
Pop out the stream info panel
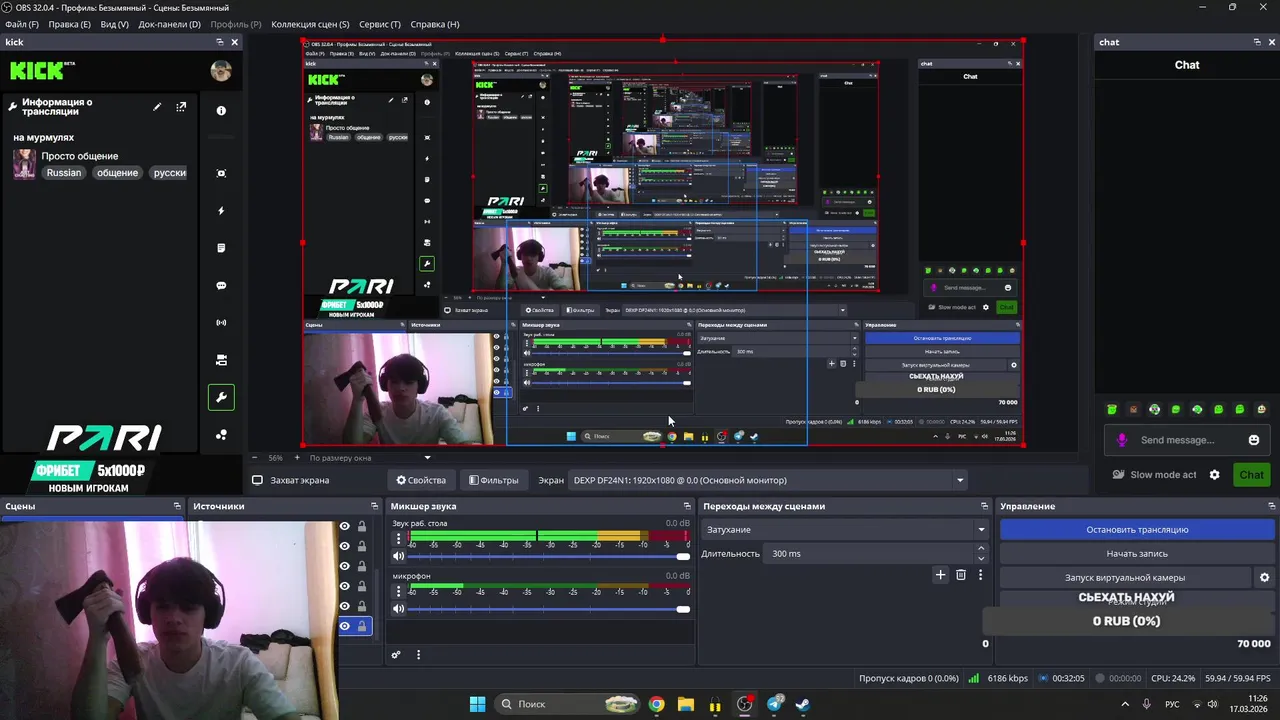[x=181, y=107]
